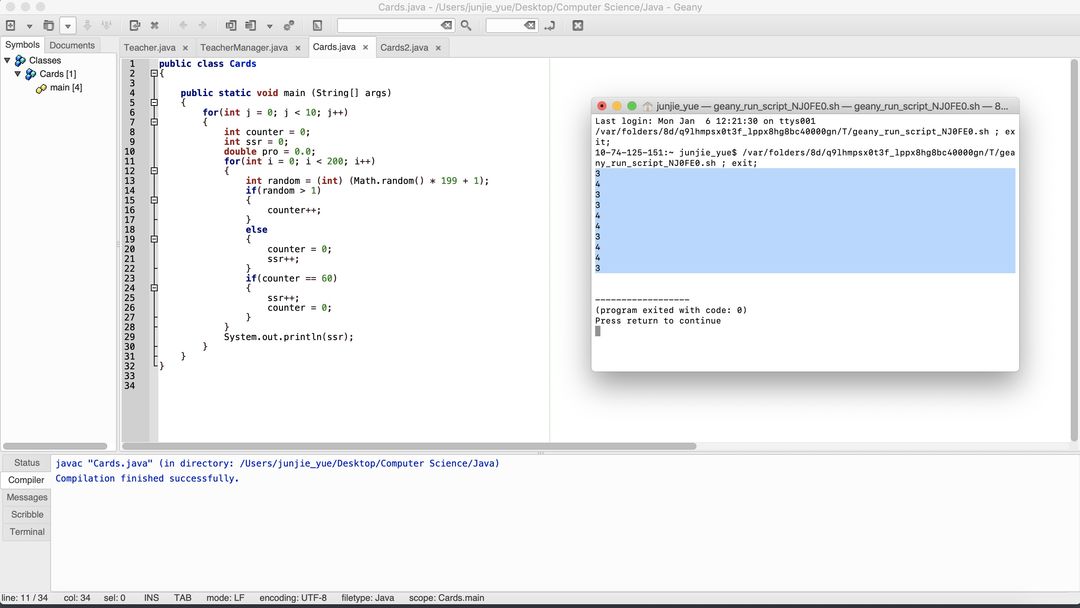
Task: Create a new file with the New toolbar icon
Action: coord(10,25)
